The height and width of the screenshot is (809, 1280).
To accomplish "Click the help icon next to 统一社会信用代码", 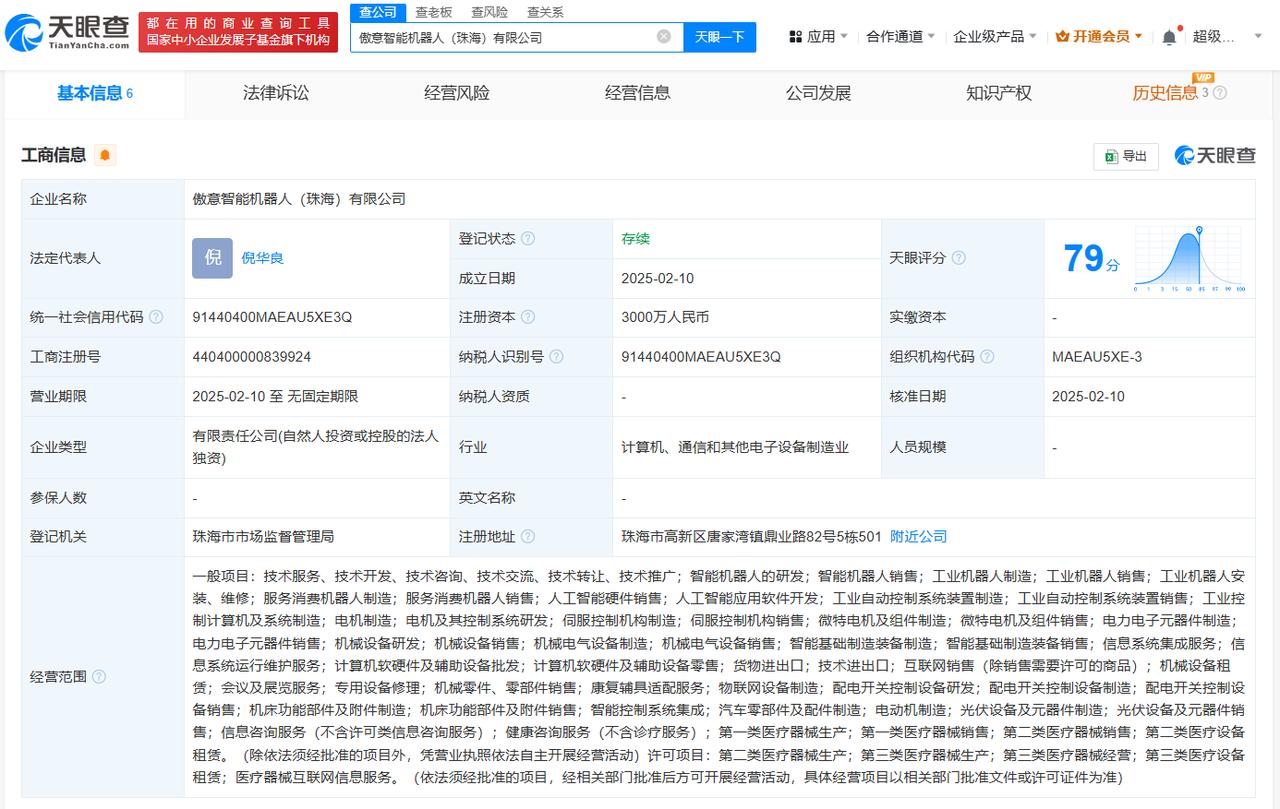I will coord(156,317).
